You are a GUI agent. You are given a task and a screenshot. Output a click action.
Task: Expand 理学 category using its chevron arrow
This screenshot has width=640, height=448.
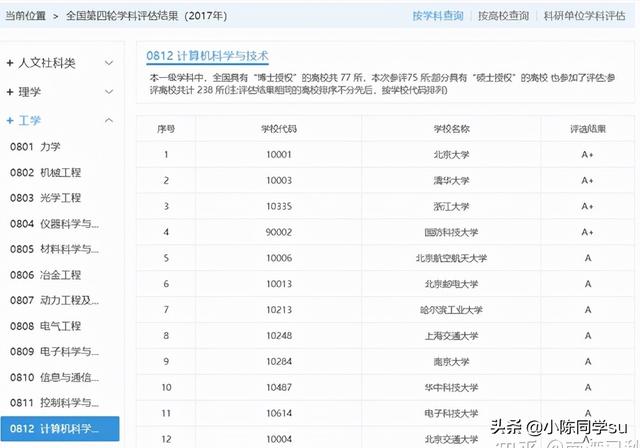[108, 92]
